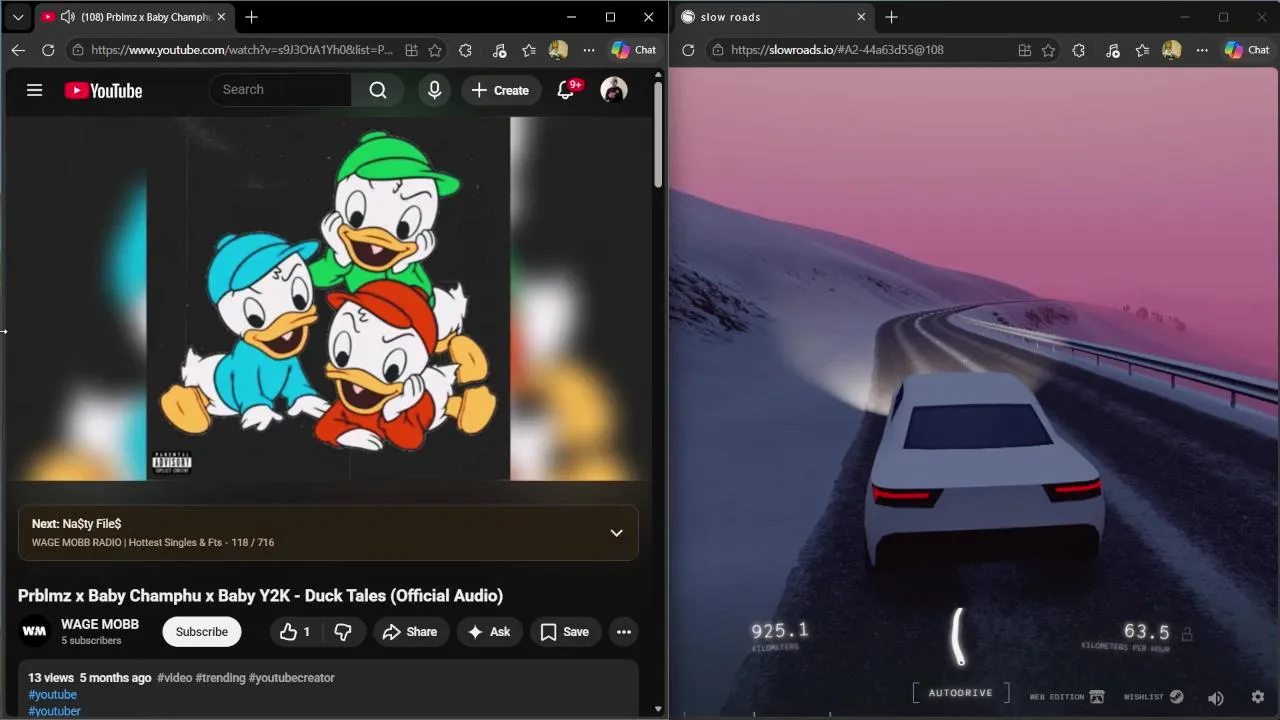Screen dimensions: 1280x720
Task: Open media control icon in slow roads window
Action: coord(1112,50)
